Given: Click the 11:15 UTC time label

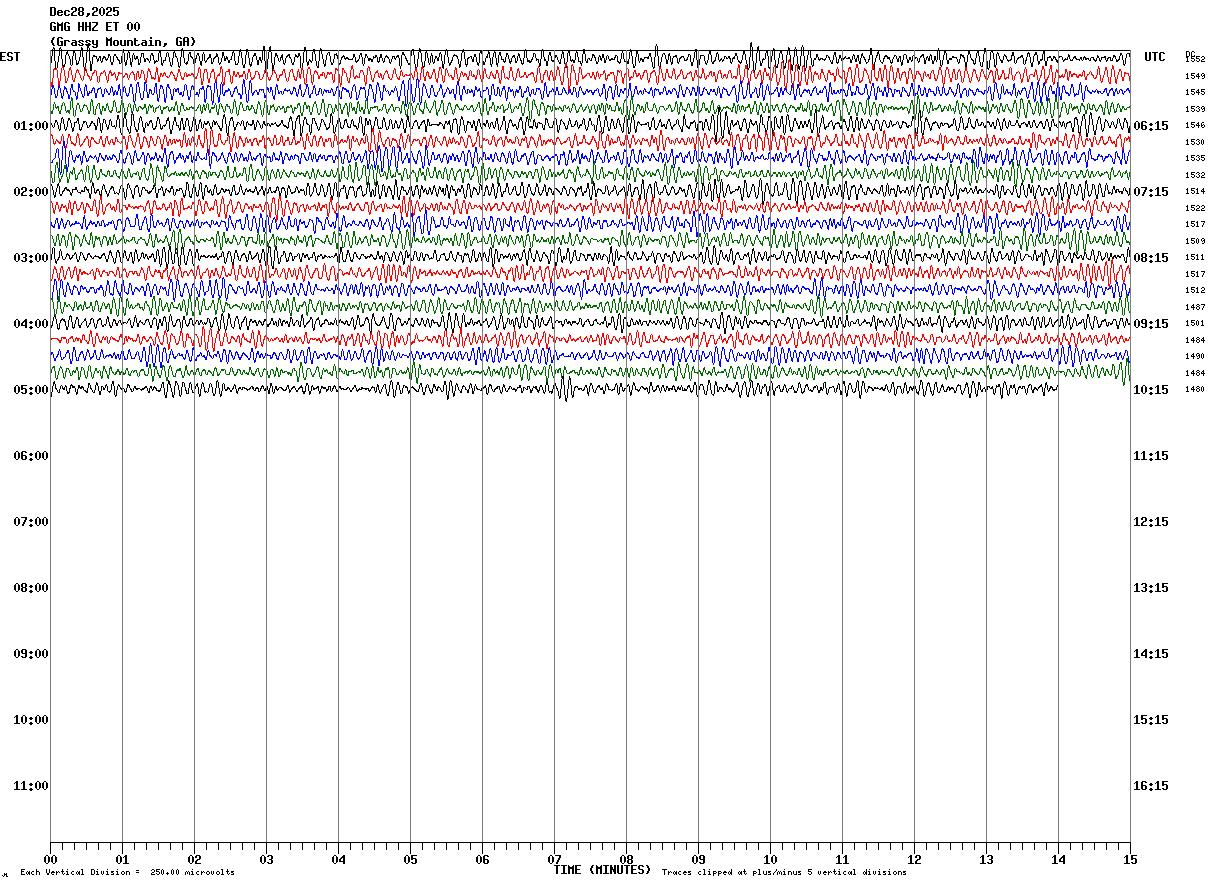Looking at the screenshot, I should (1151, 456).
